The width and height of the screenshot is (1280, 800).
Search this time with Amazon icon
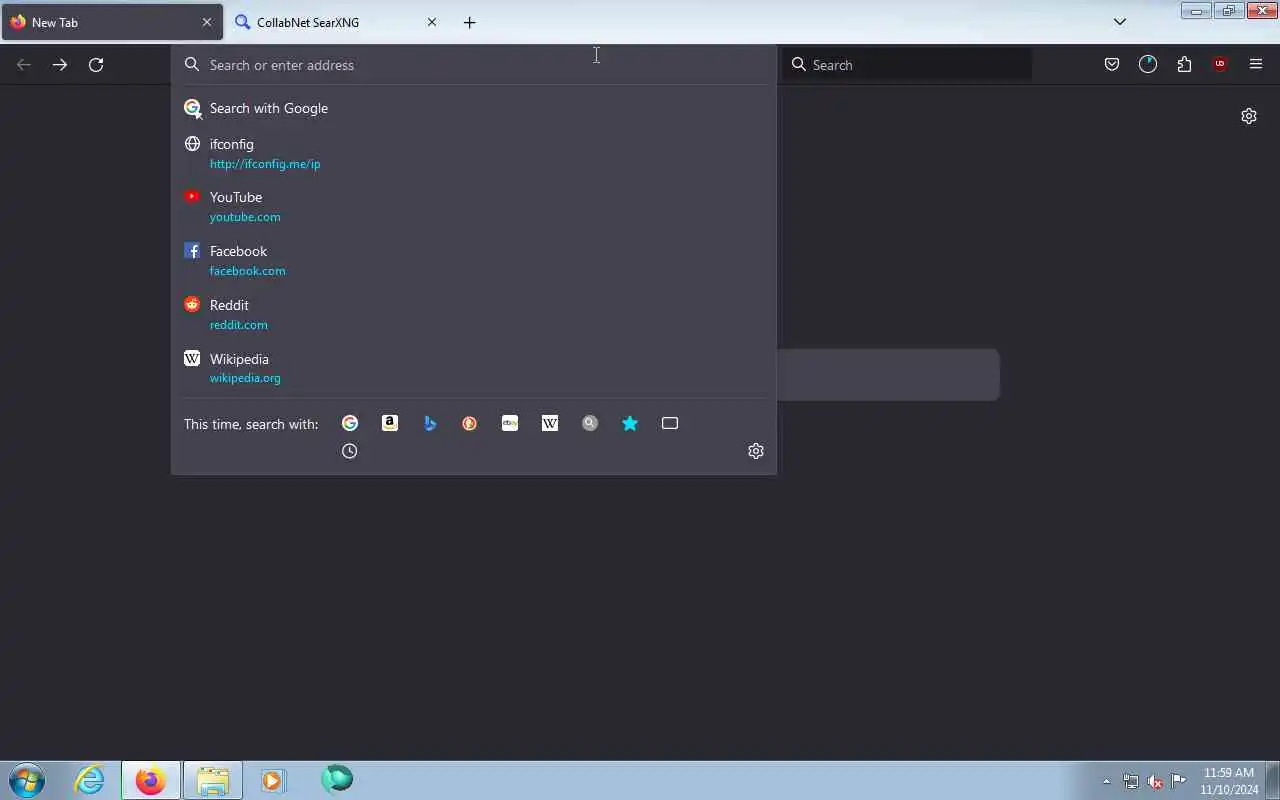click(x=390, y=423)
